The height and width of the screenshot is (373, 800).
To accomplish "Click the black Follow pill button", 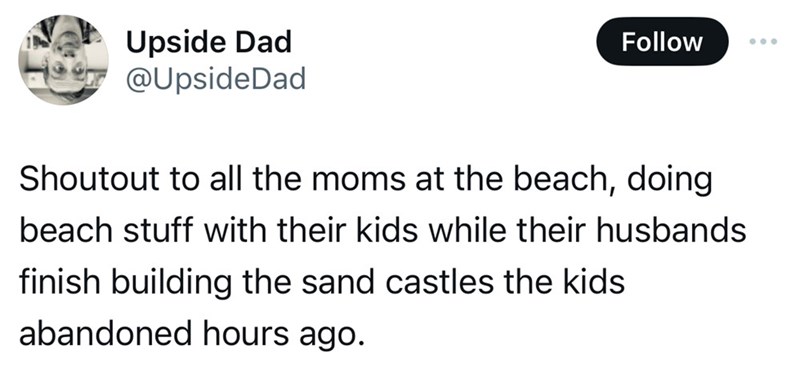I will (x=662, y=42).
